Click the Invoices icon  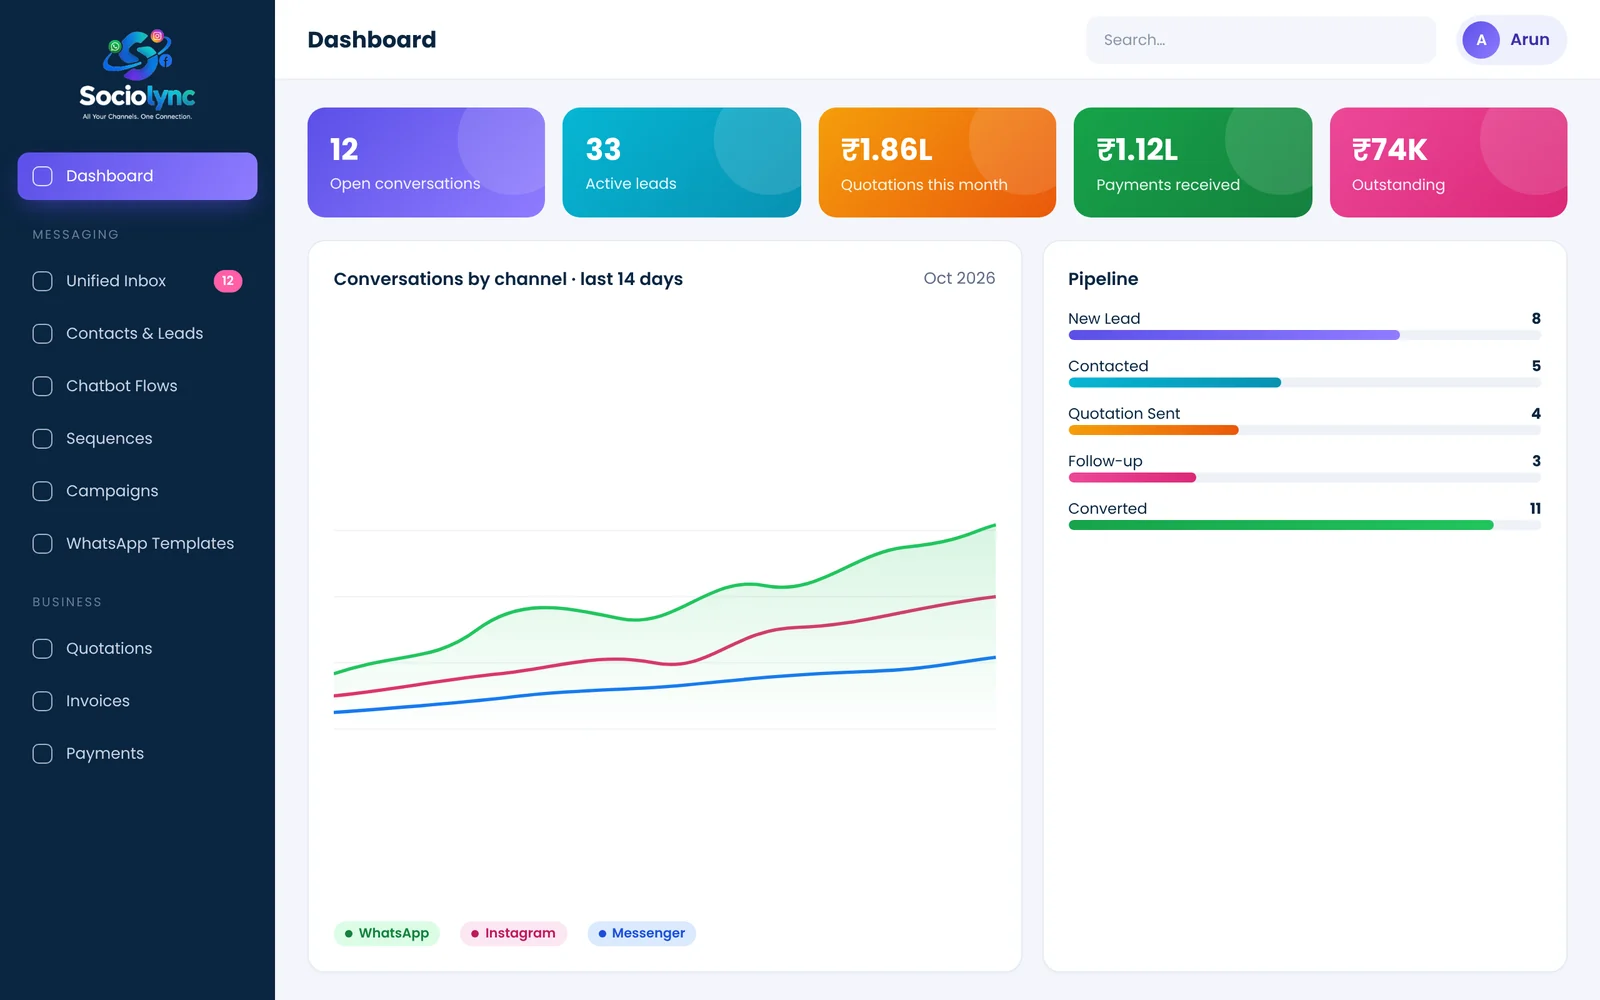(x=43, y=701)
